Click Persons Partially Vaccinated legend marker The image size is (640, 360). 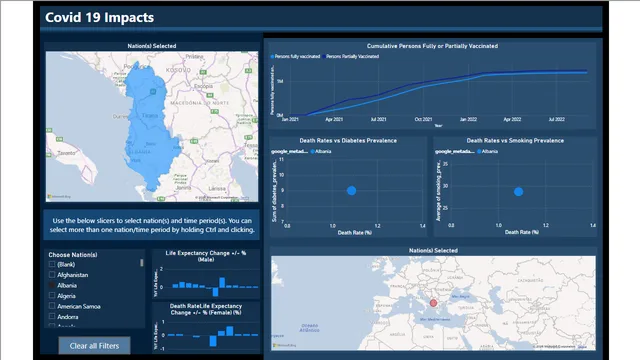coord(324,57)
